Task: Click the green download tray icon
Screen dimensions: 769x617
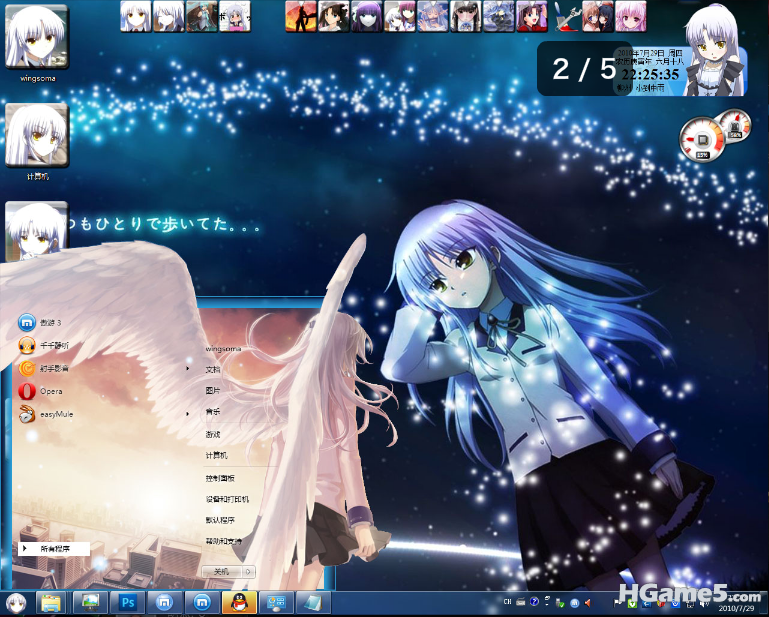Action: pos(633,604)
